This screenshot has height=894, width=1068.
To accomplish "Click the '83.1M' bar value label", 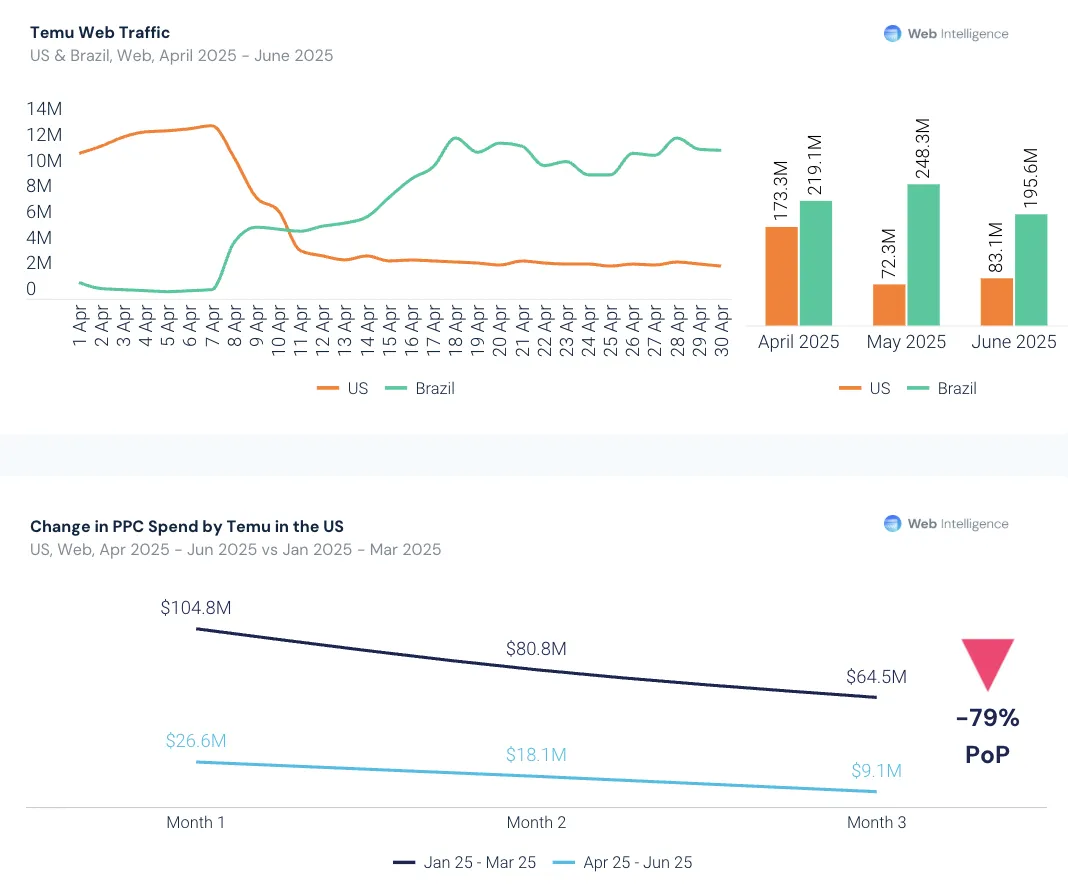I will (996, 247).
